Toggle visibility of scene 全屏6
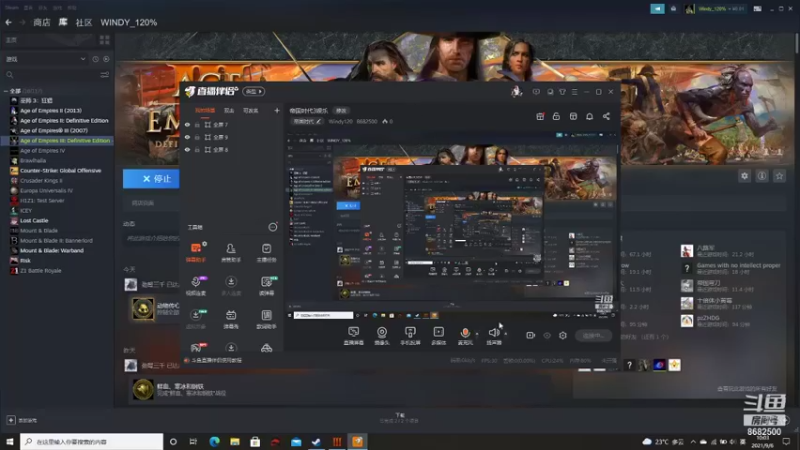 coord(187,149)
